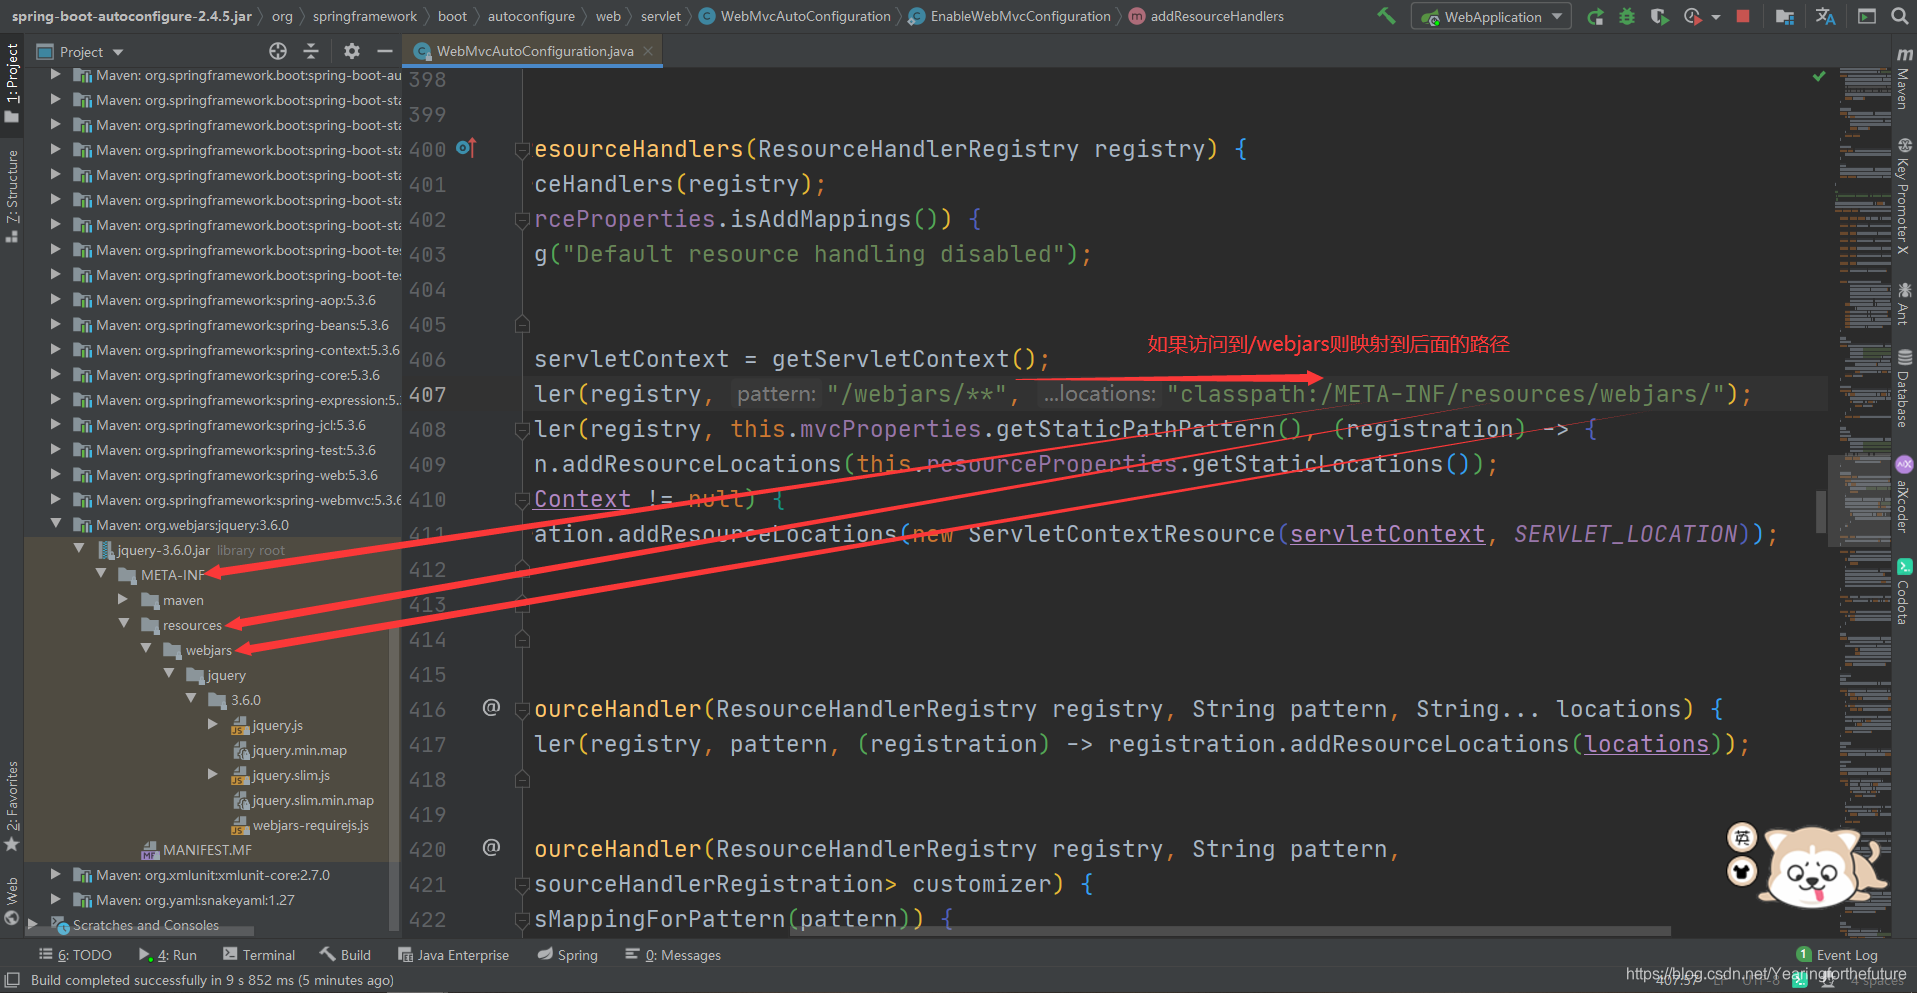
Task: Open the Build tool window tab
Action: tap(346, 955)
